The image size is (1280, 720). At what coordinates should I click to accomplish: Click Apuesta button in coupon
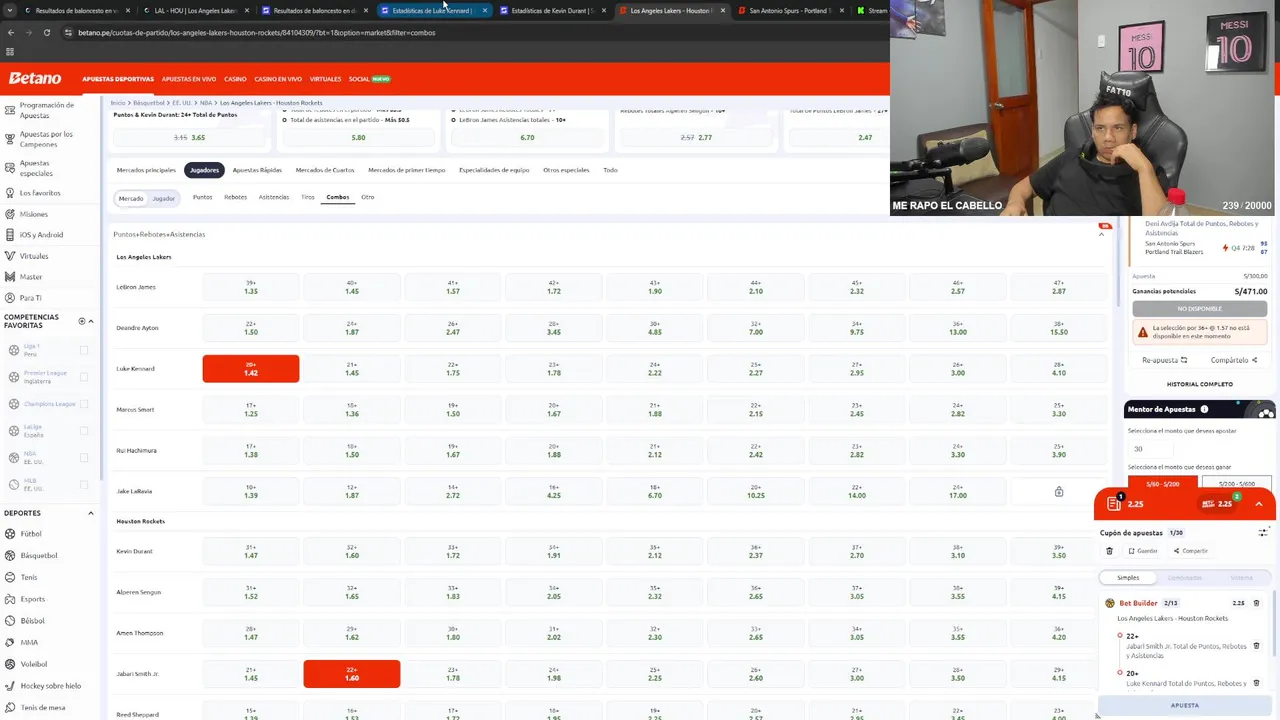click(x=1185, y=705)
